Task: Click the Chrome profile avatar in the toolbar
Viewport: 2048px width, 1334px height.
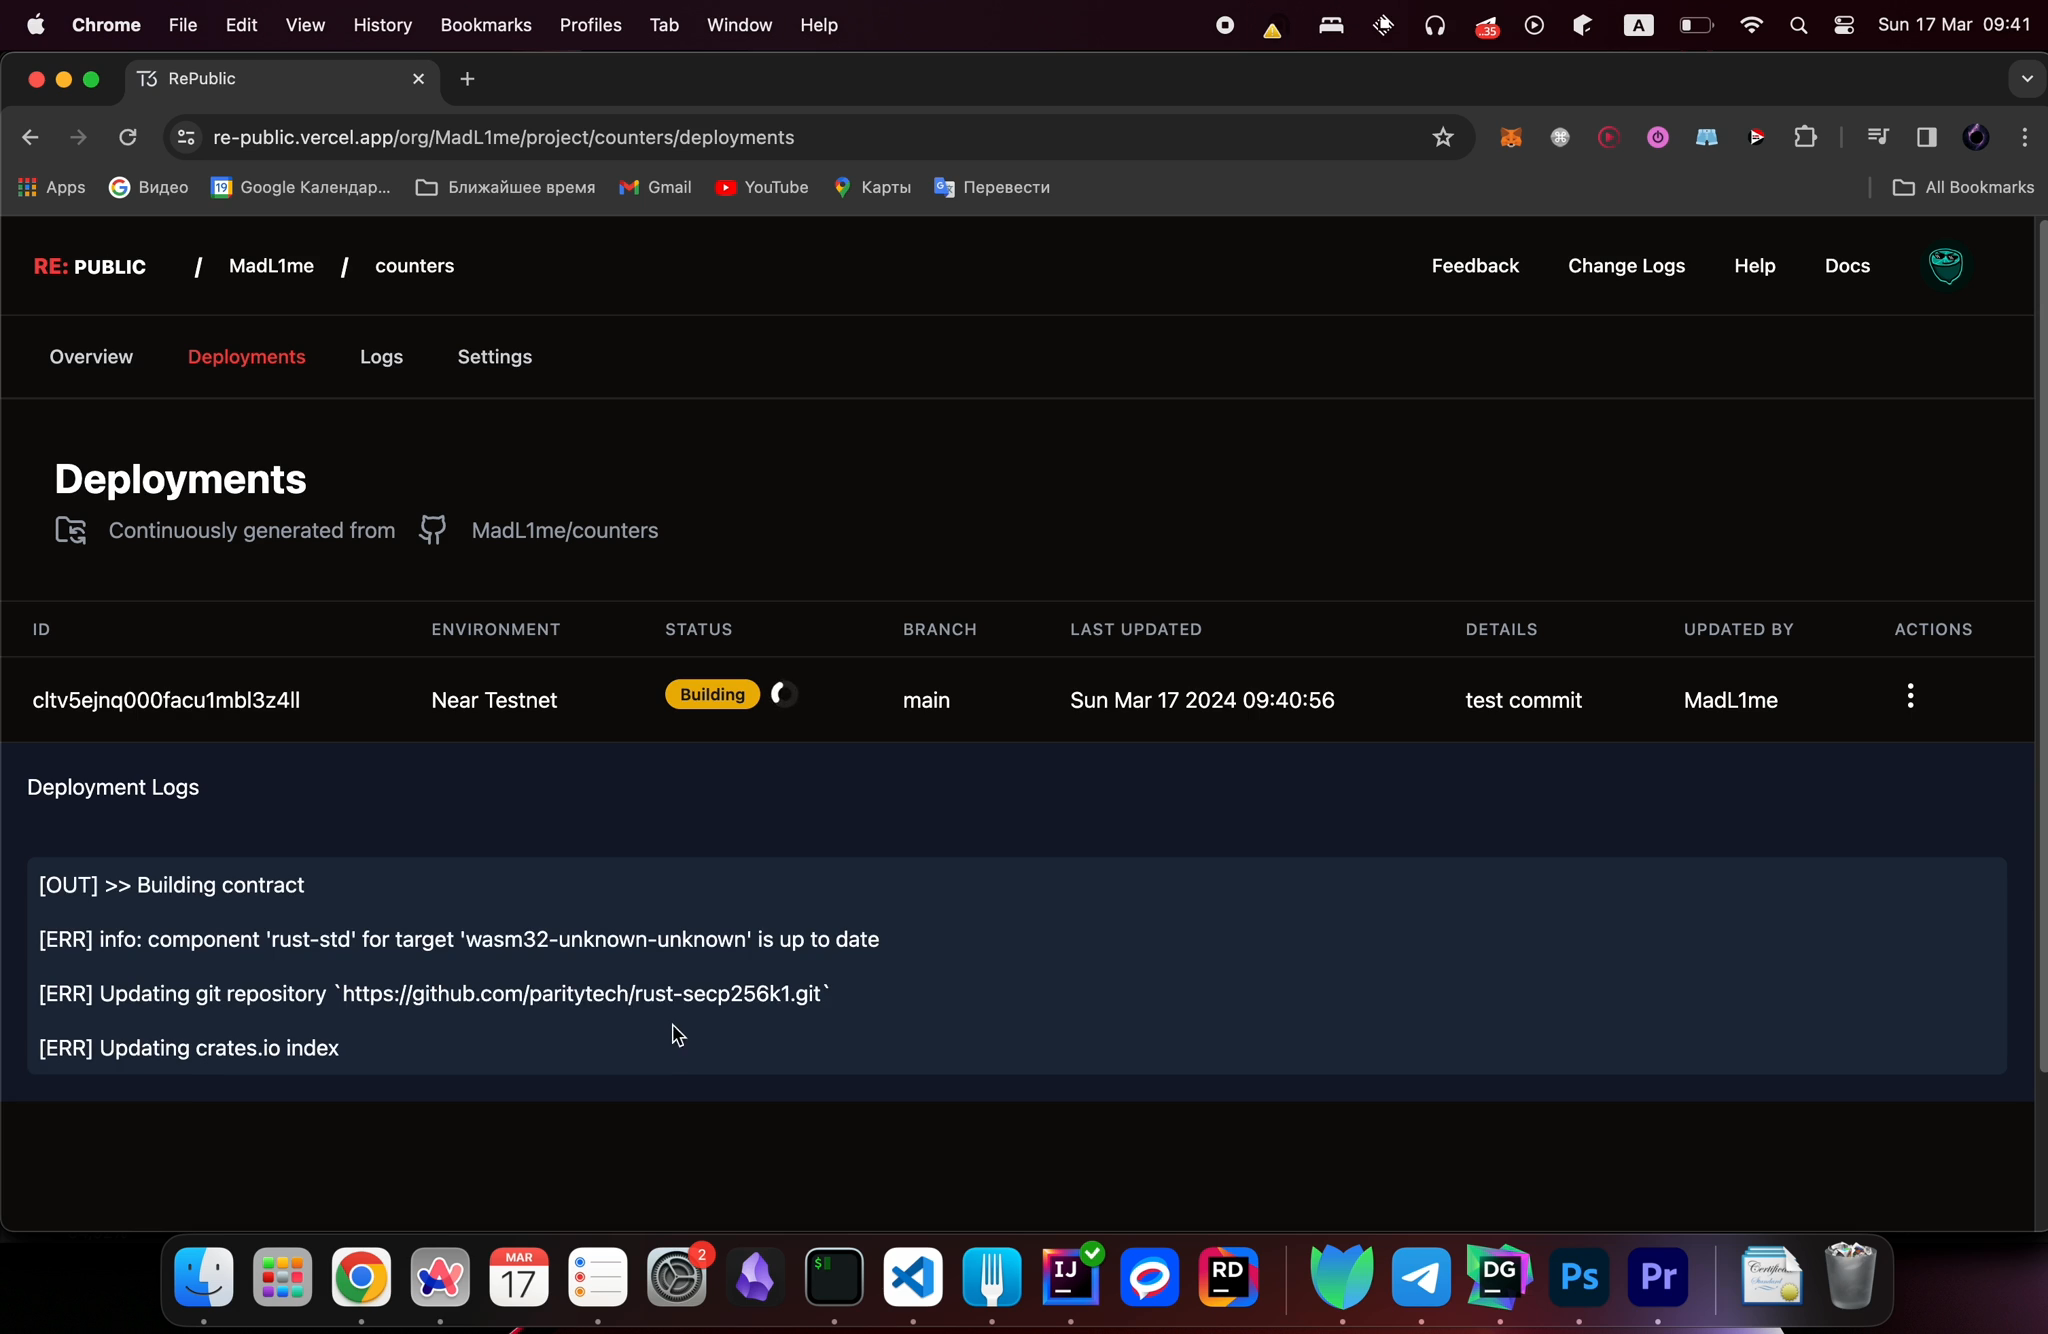Action: [x=1975, y=137]
